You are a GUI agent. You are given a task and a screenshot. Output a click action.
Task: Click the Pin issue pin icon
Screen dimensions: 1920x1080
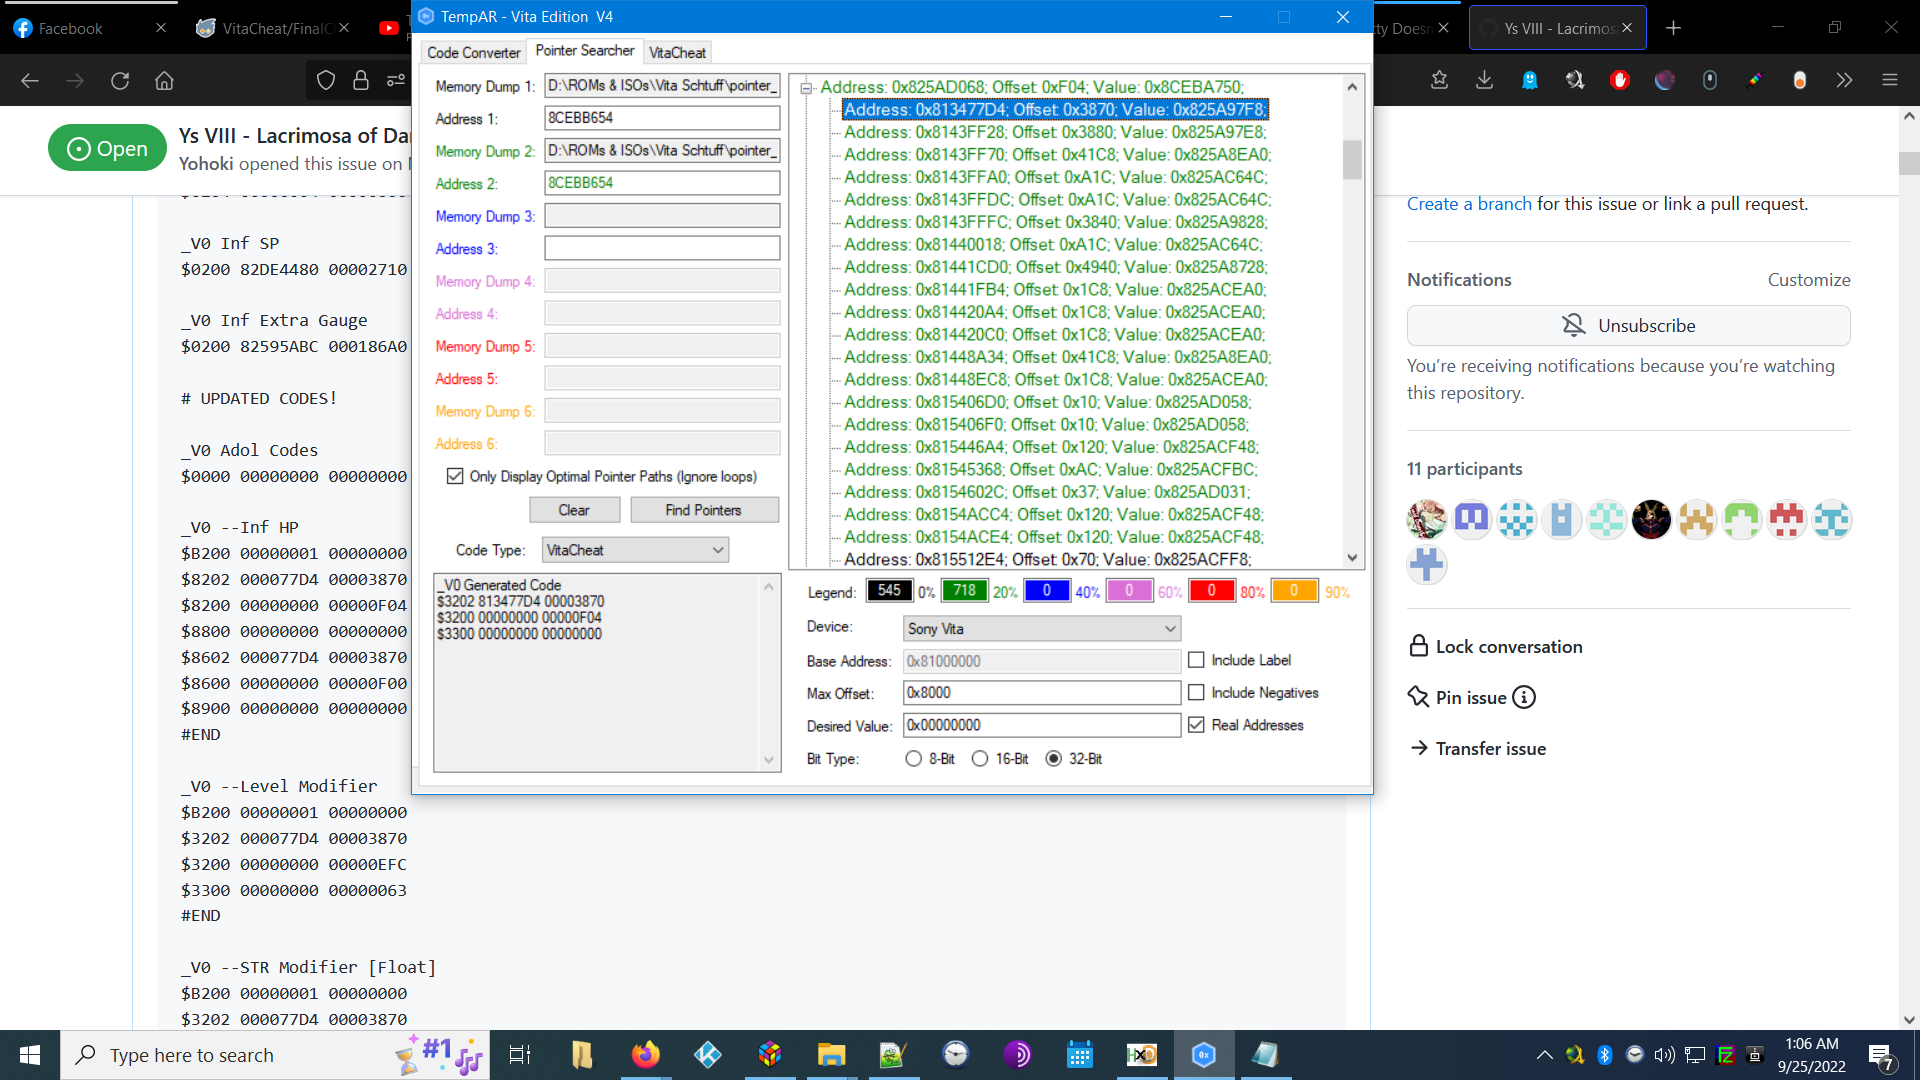pyautogui.click(x=1418, y=697)
